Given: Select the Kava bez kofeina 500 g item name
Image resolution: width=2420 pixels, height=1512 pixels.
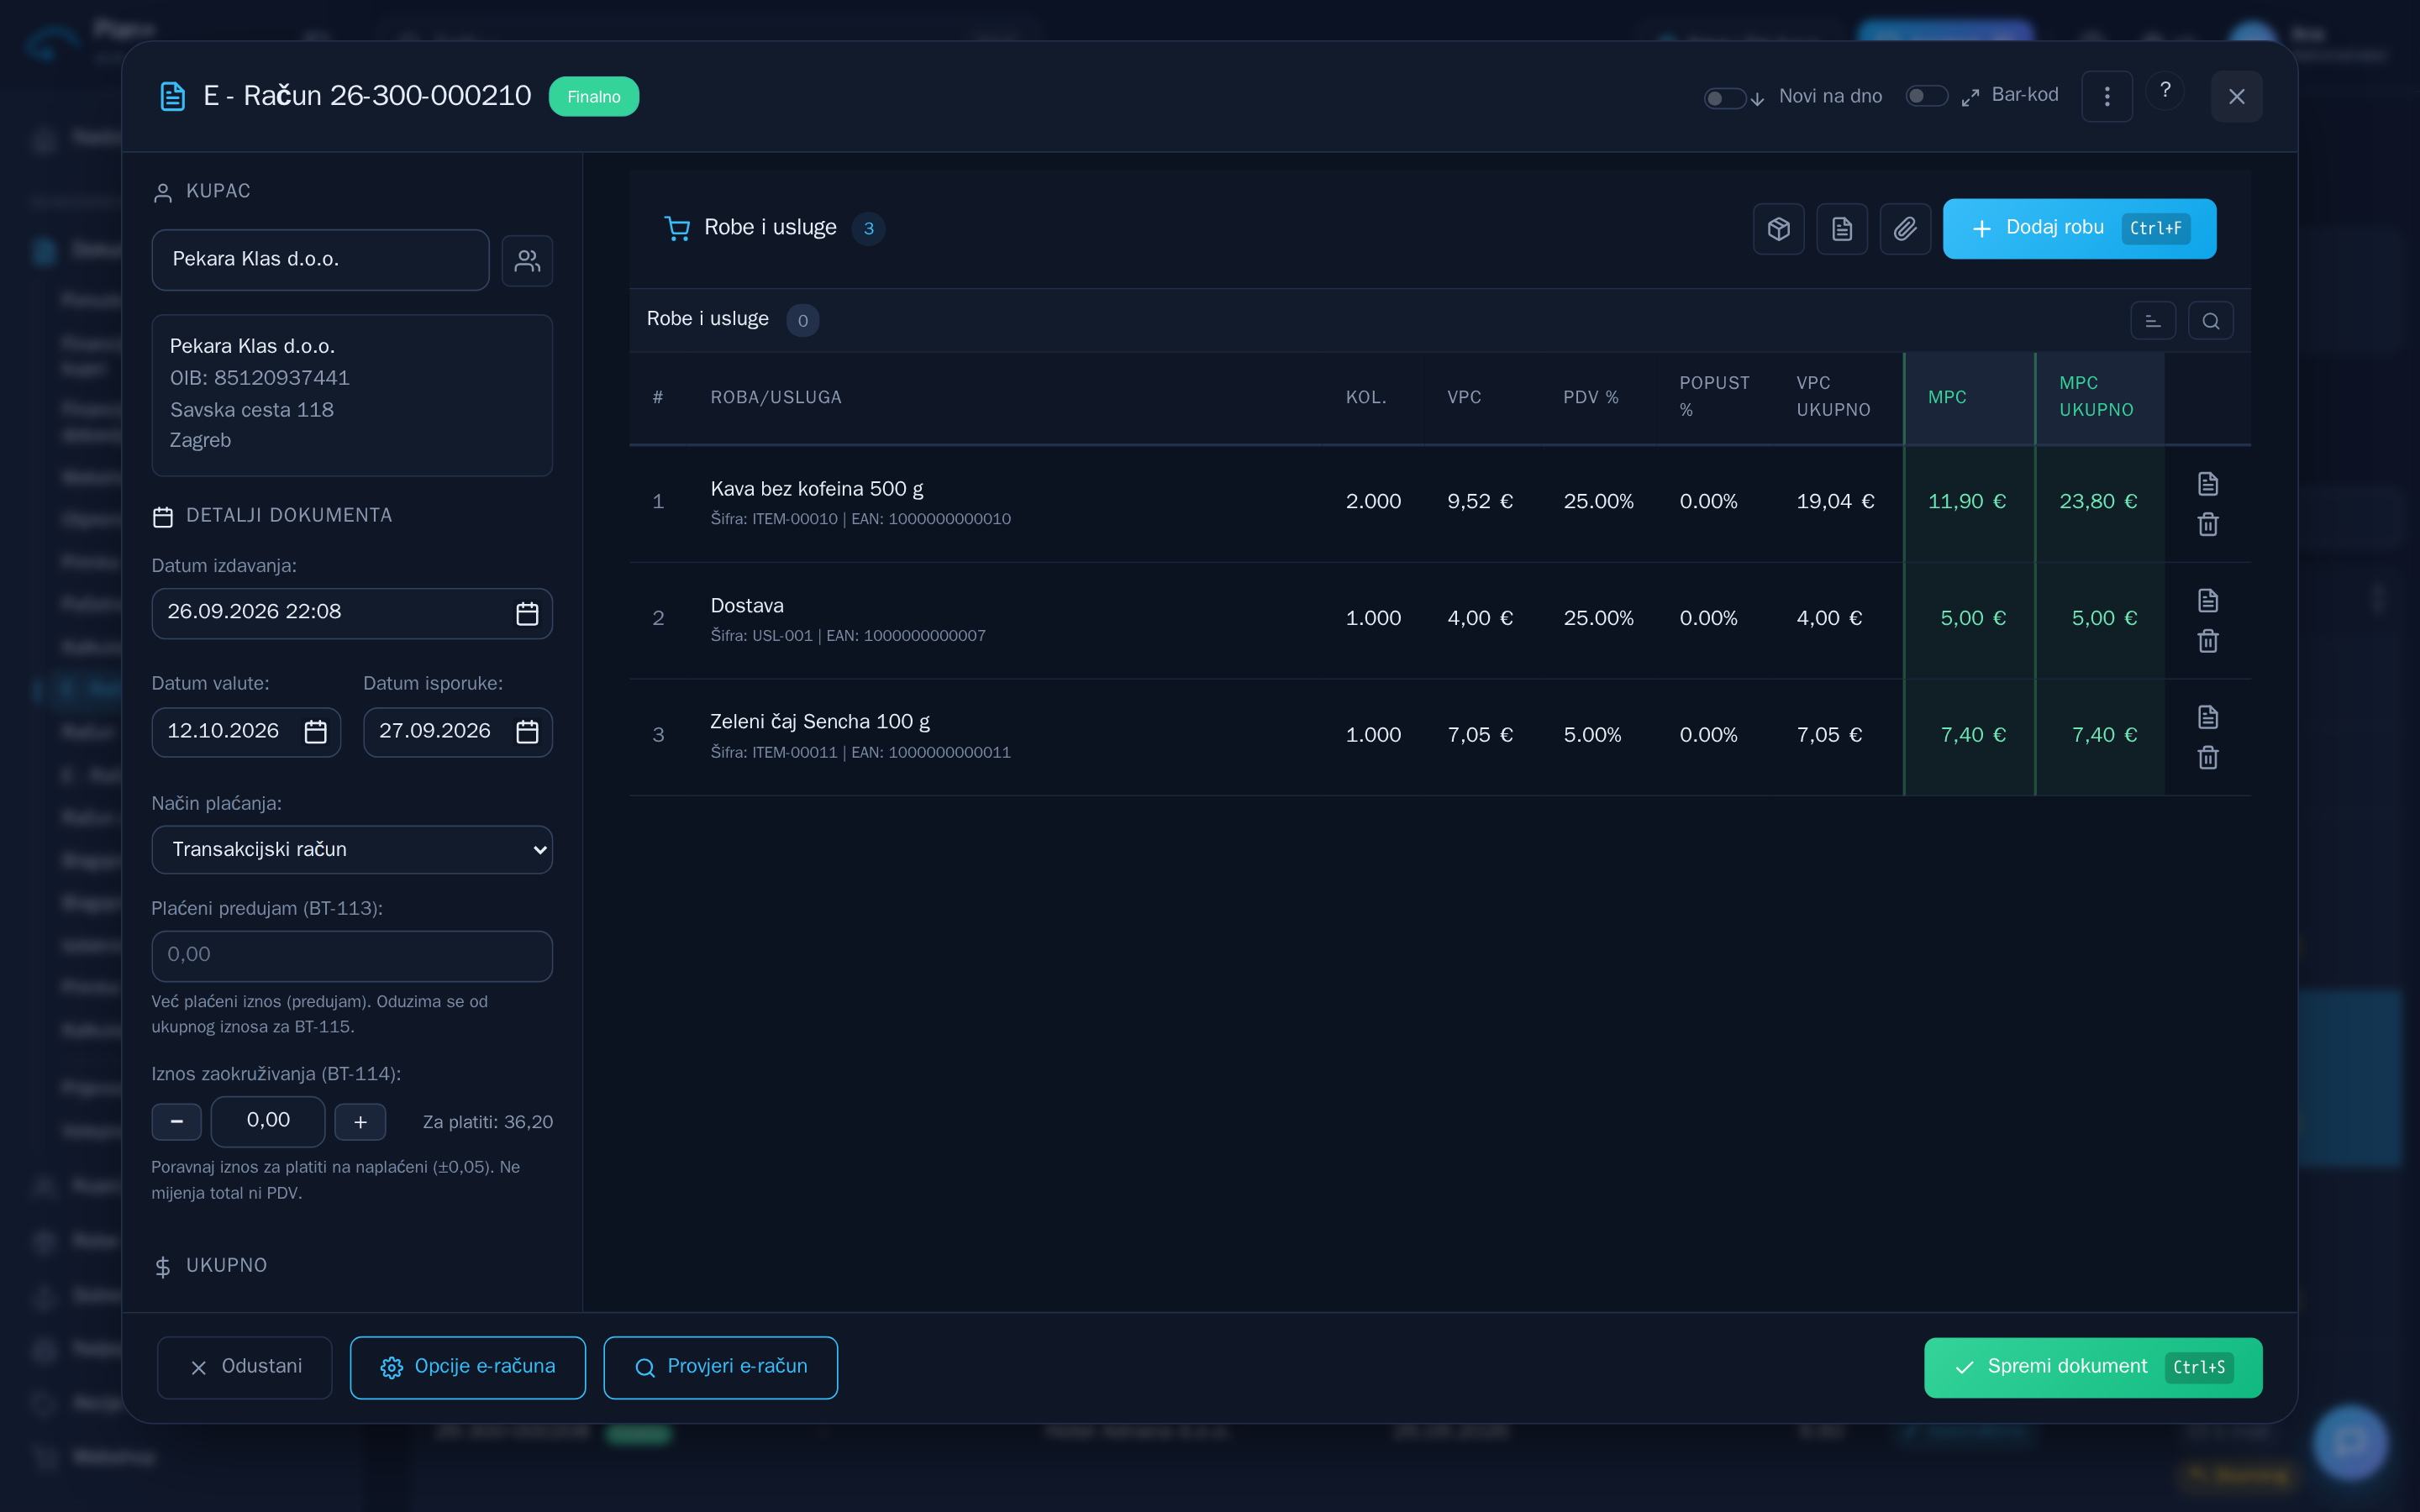Looking at the screenshot, I should pyautogui.click(x=817, y=489).
